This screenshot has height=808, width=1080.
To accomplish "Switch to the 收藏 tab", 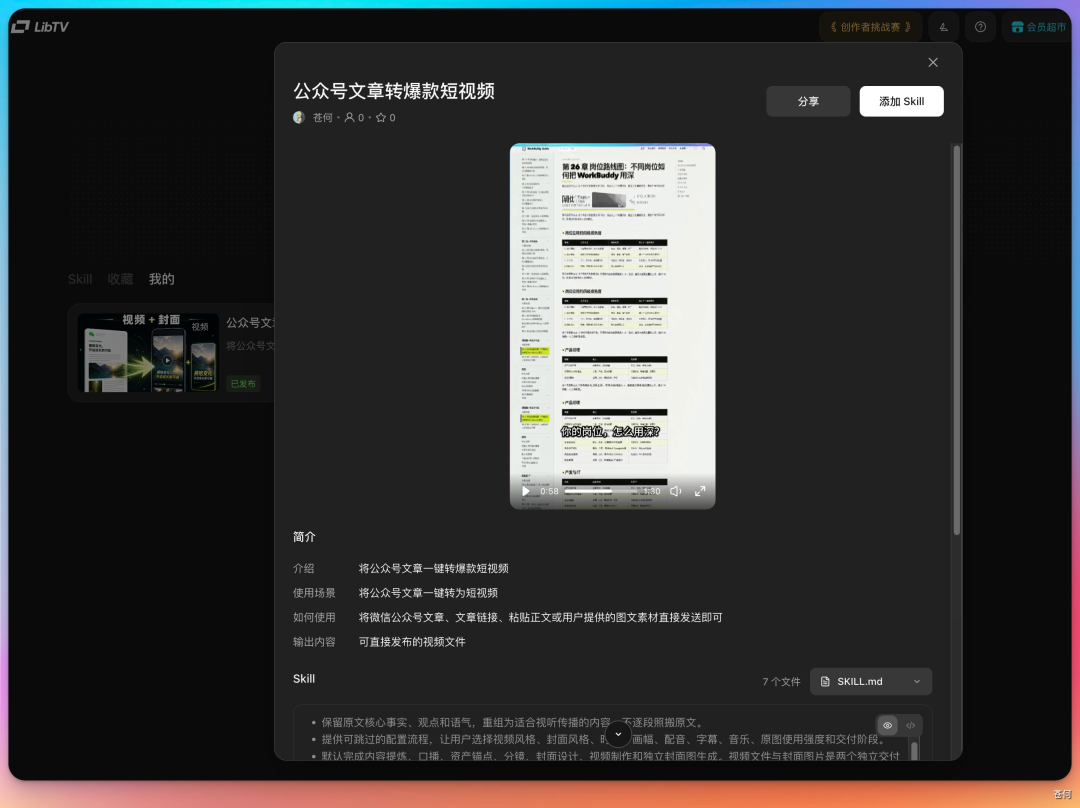I will pos(120,279).
